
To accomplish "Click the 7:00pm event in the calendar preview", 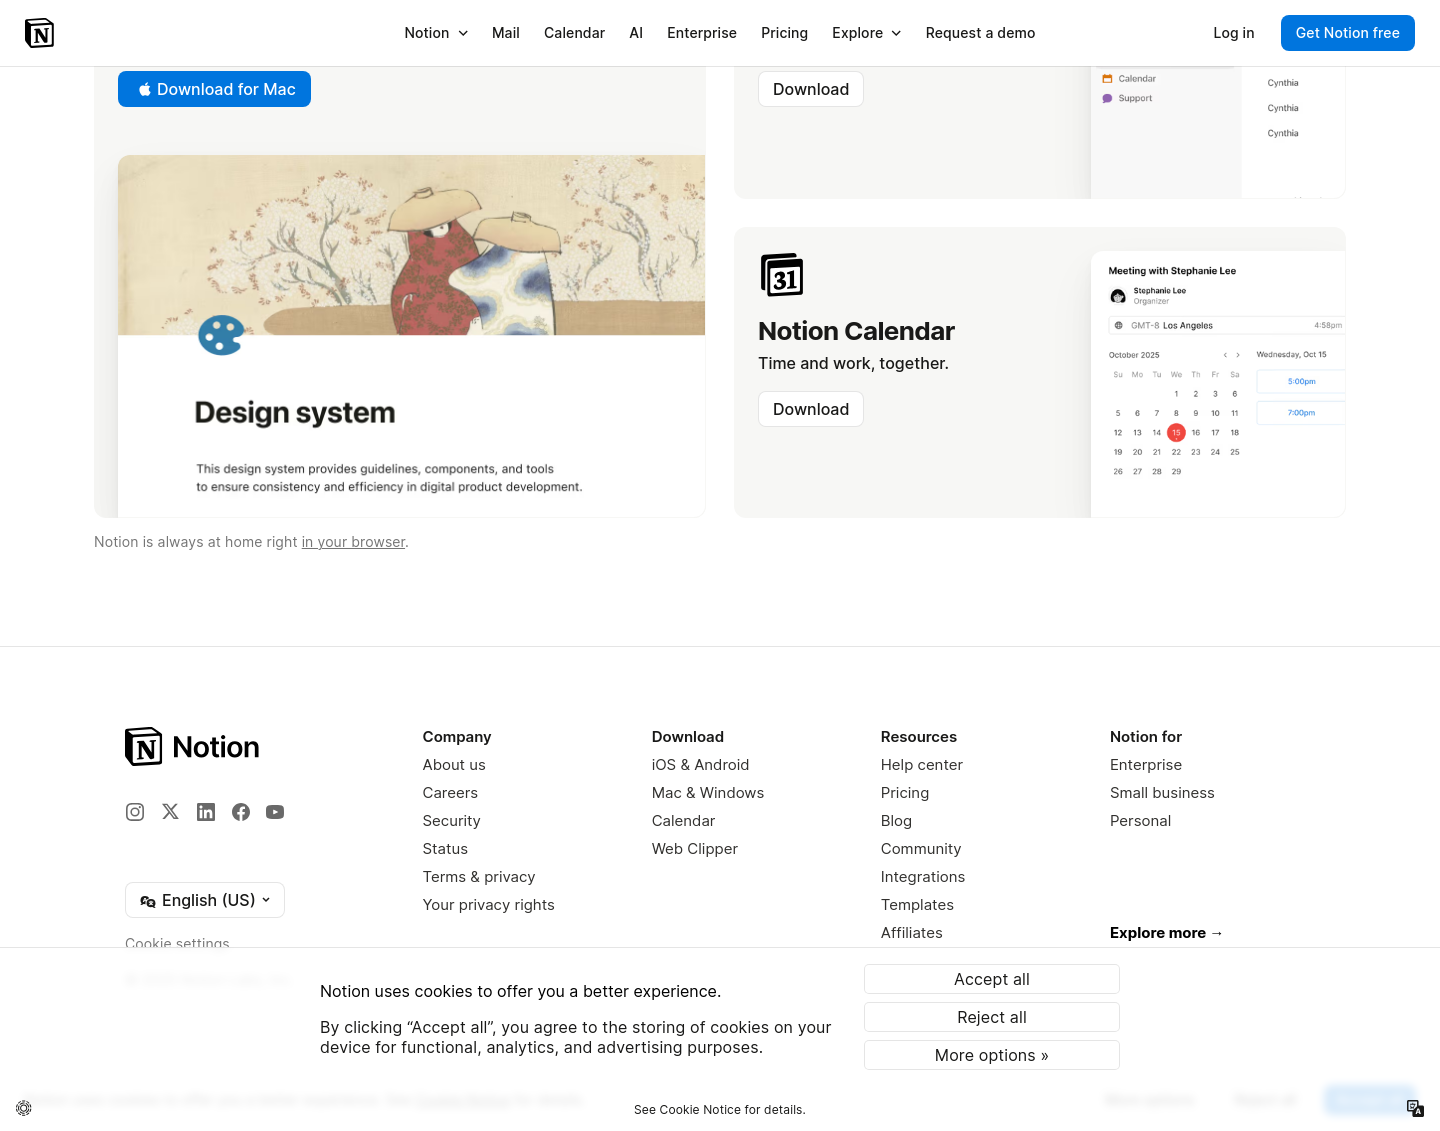I will coord(1301,413).
